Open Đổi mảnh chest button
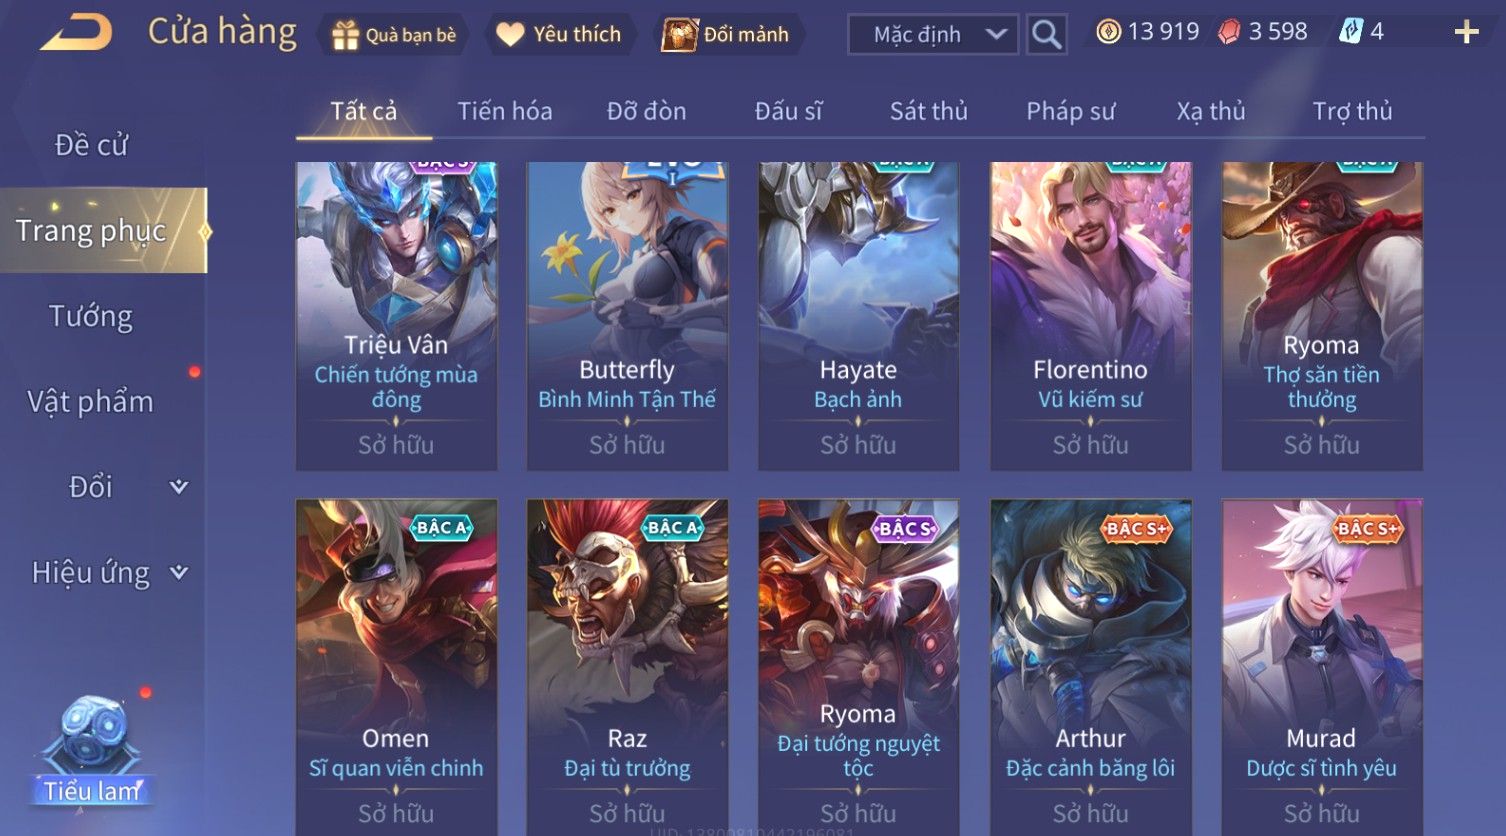Screen dimensions: 1506x836 pyautogui.click(x=727, y=35)
